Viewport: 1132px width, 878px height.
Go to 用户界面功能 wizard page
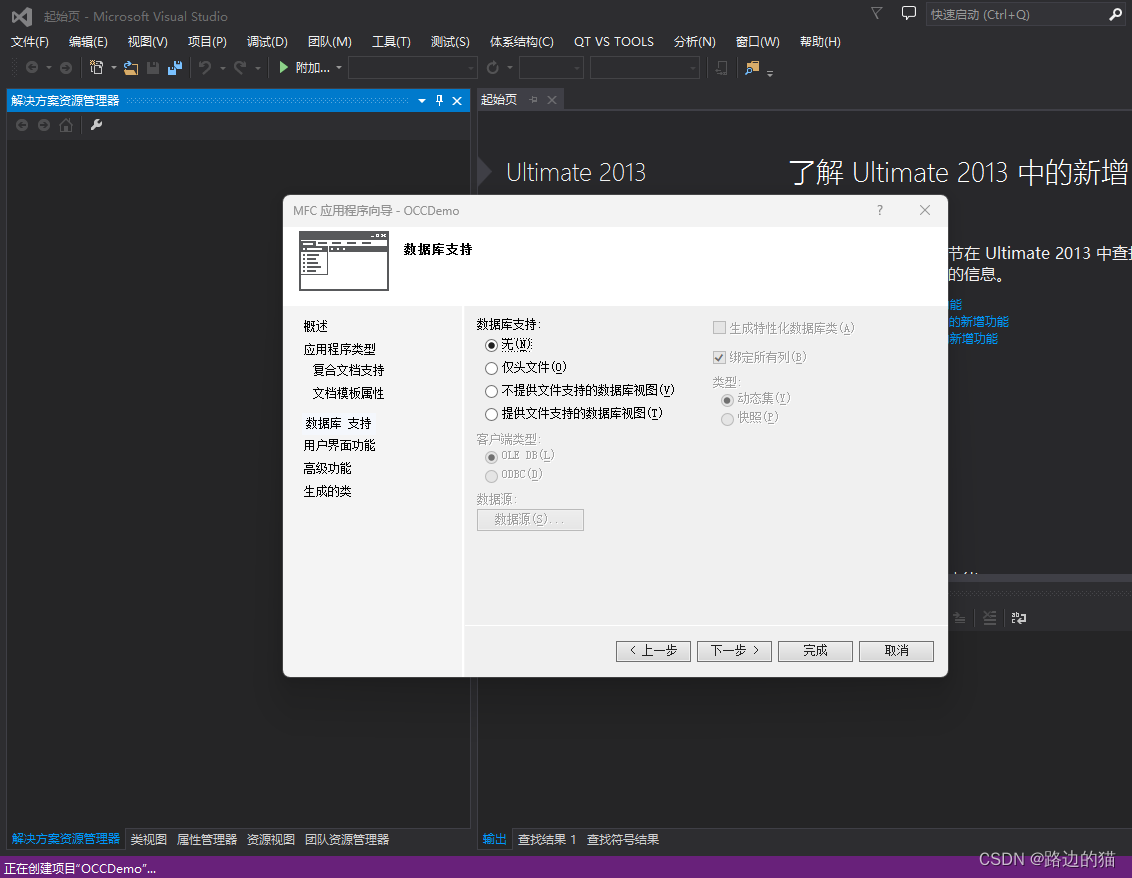click(x=339, y=445)
